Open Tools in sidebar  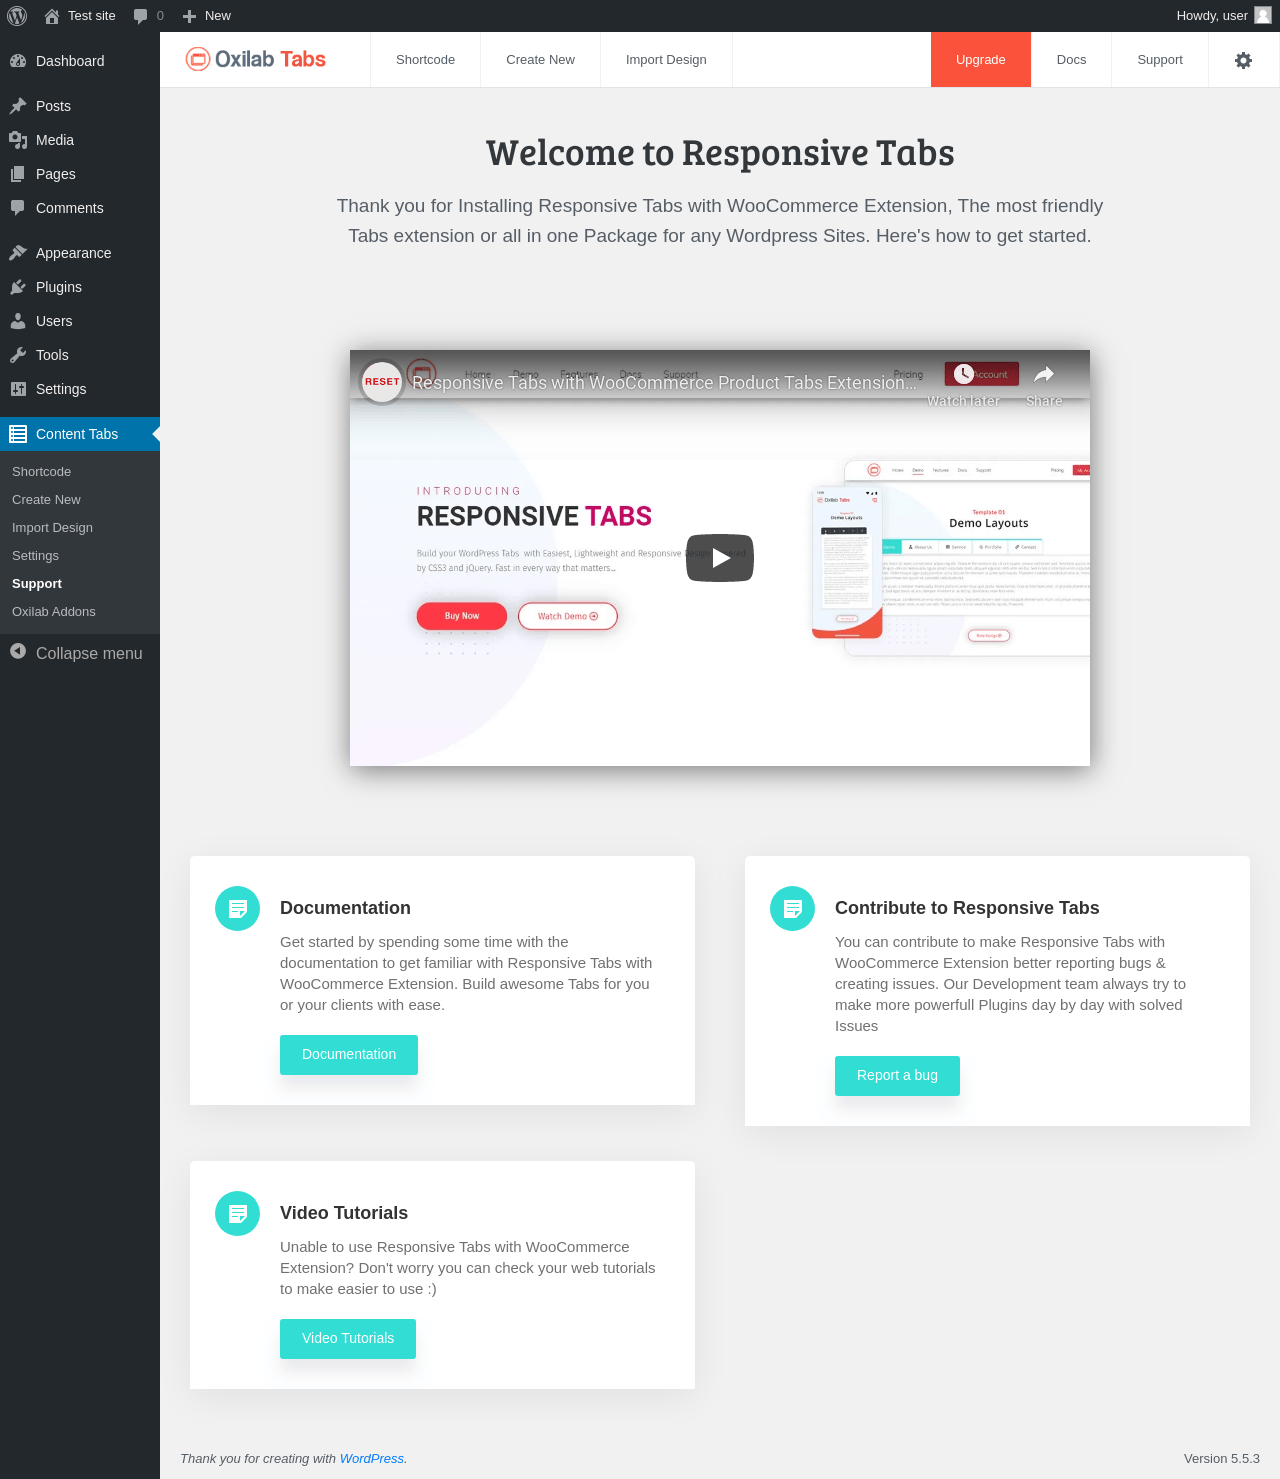coord(80,355)
